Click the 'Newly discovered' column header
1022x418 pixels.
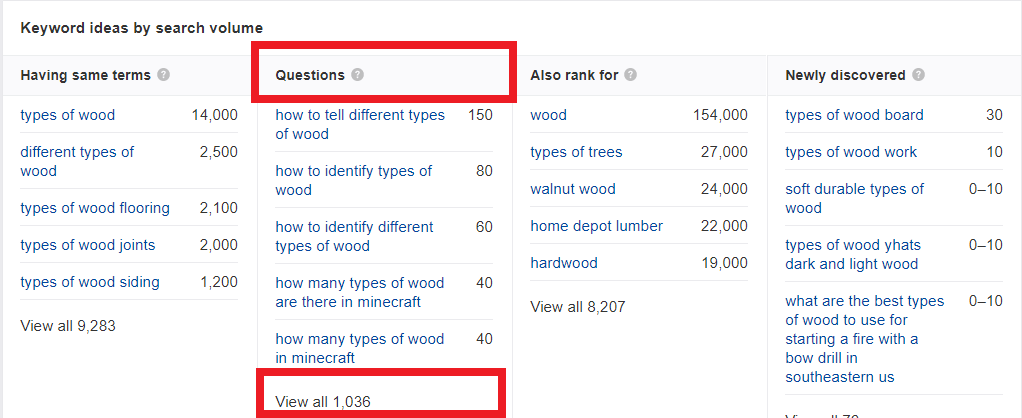point(845,75)
